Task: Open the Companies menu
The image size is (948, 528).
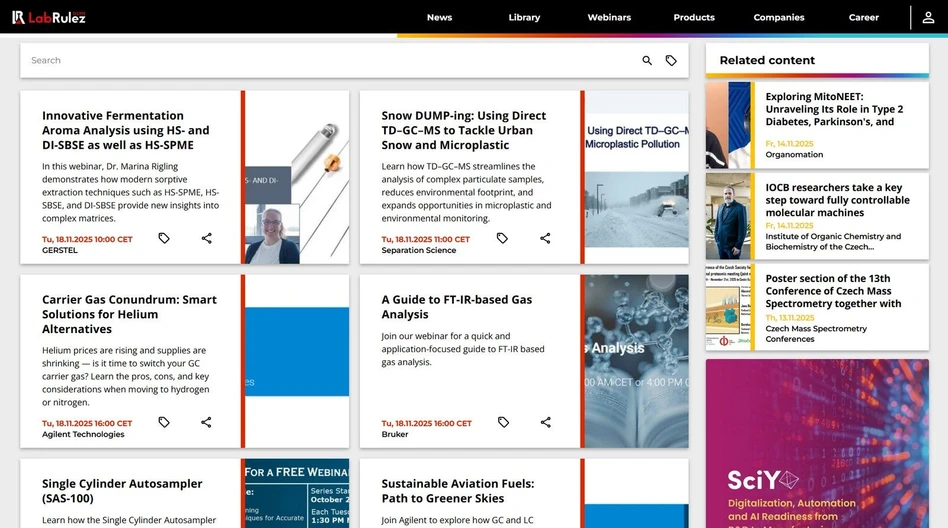Action: 779,18
